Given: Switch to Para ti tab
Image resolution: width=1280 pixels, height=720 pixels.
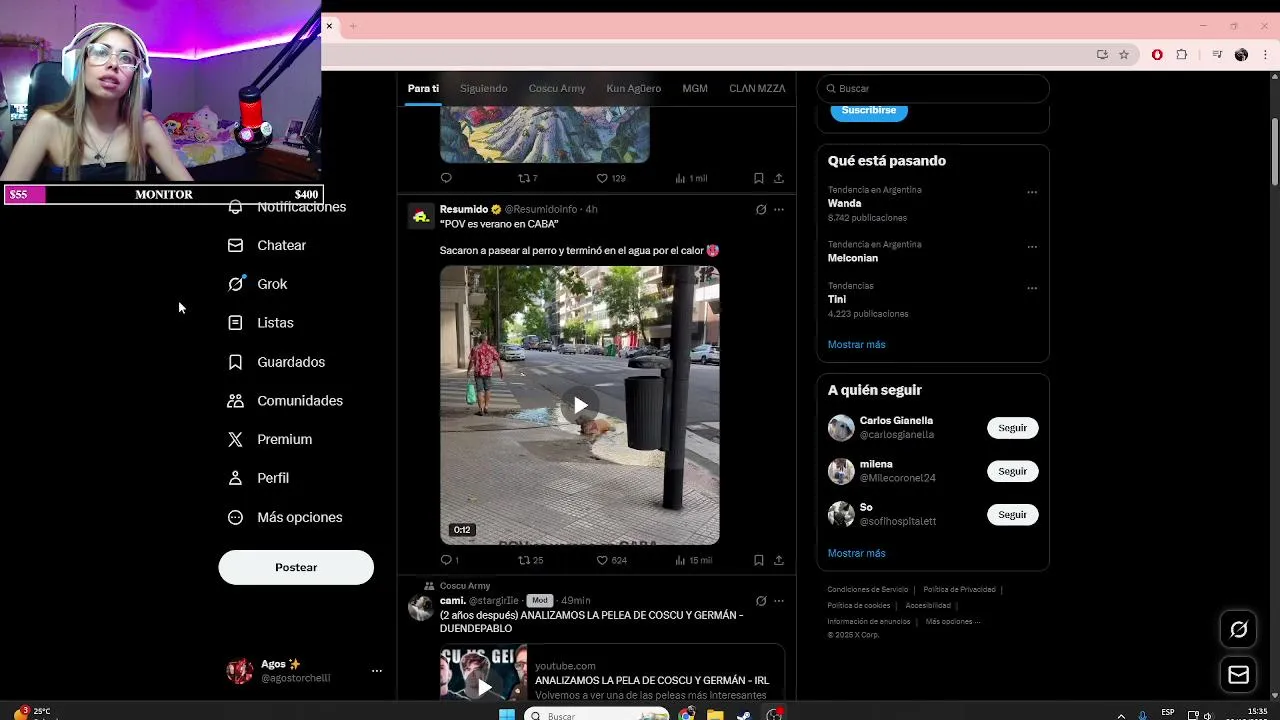Looking at the screenshot, I should 423,88.
